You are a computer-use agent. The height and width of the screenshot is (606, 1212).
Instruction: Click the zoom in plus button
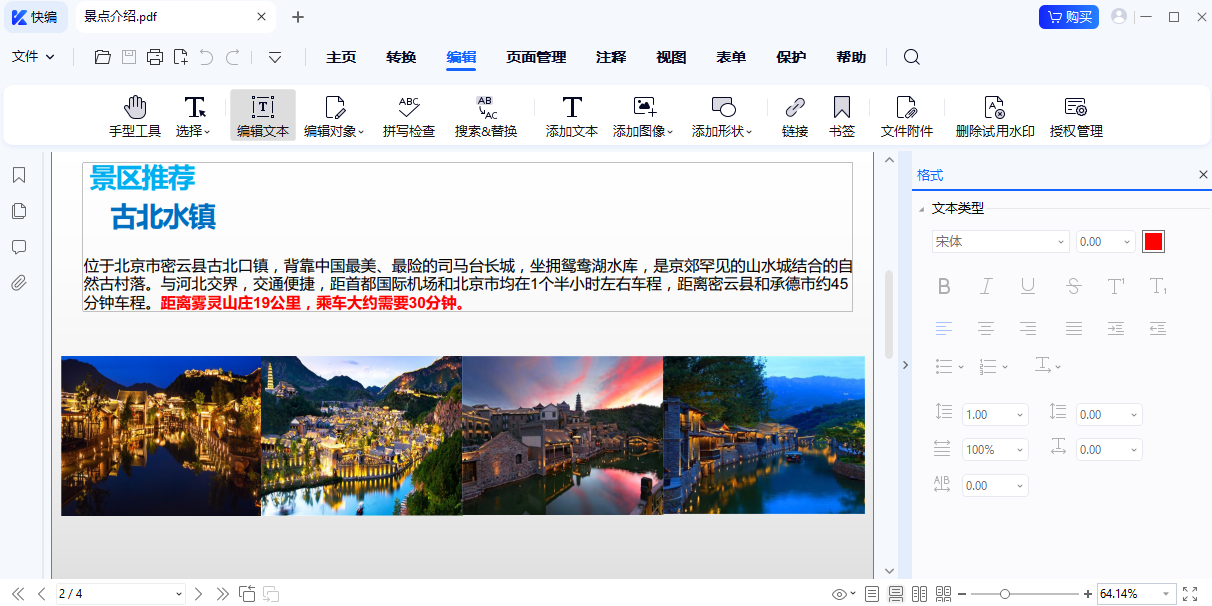pyautogui.click(x=1087, y=594)
